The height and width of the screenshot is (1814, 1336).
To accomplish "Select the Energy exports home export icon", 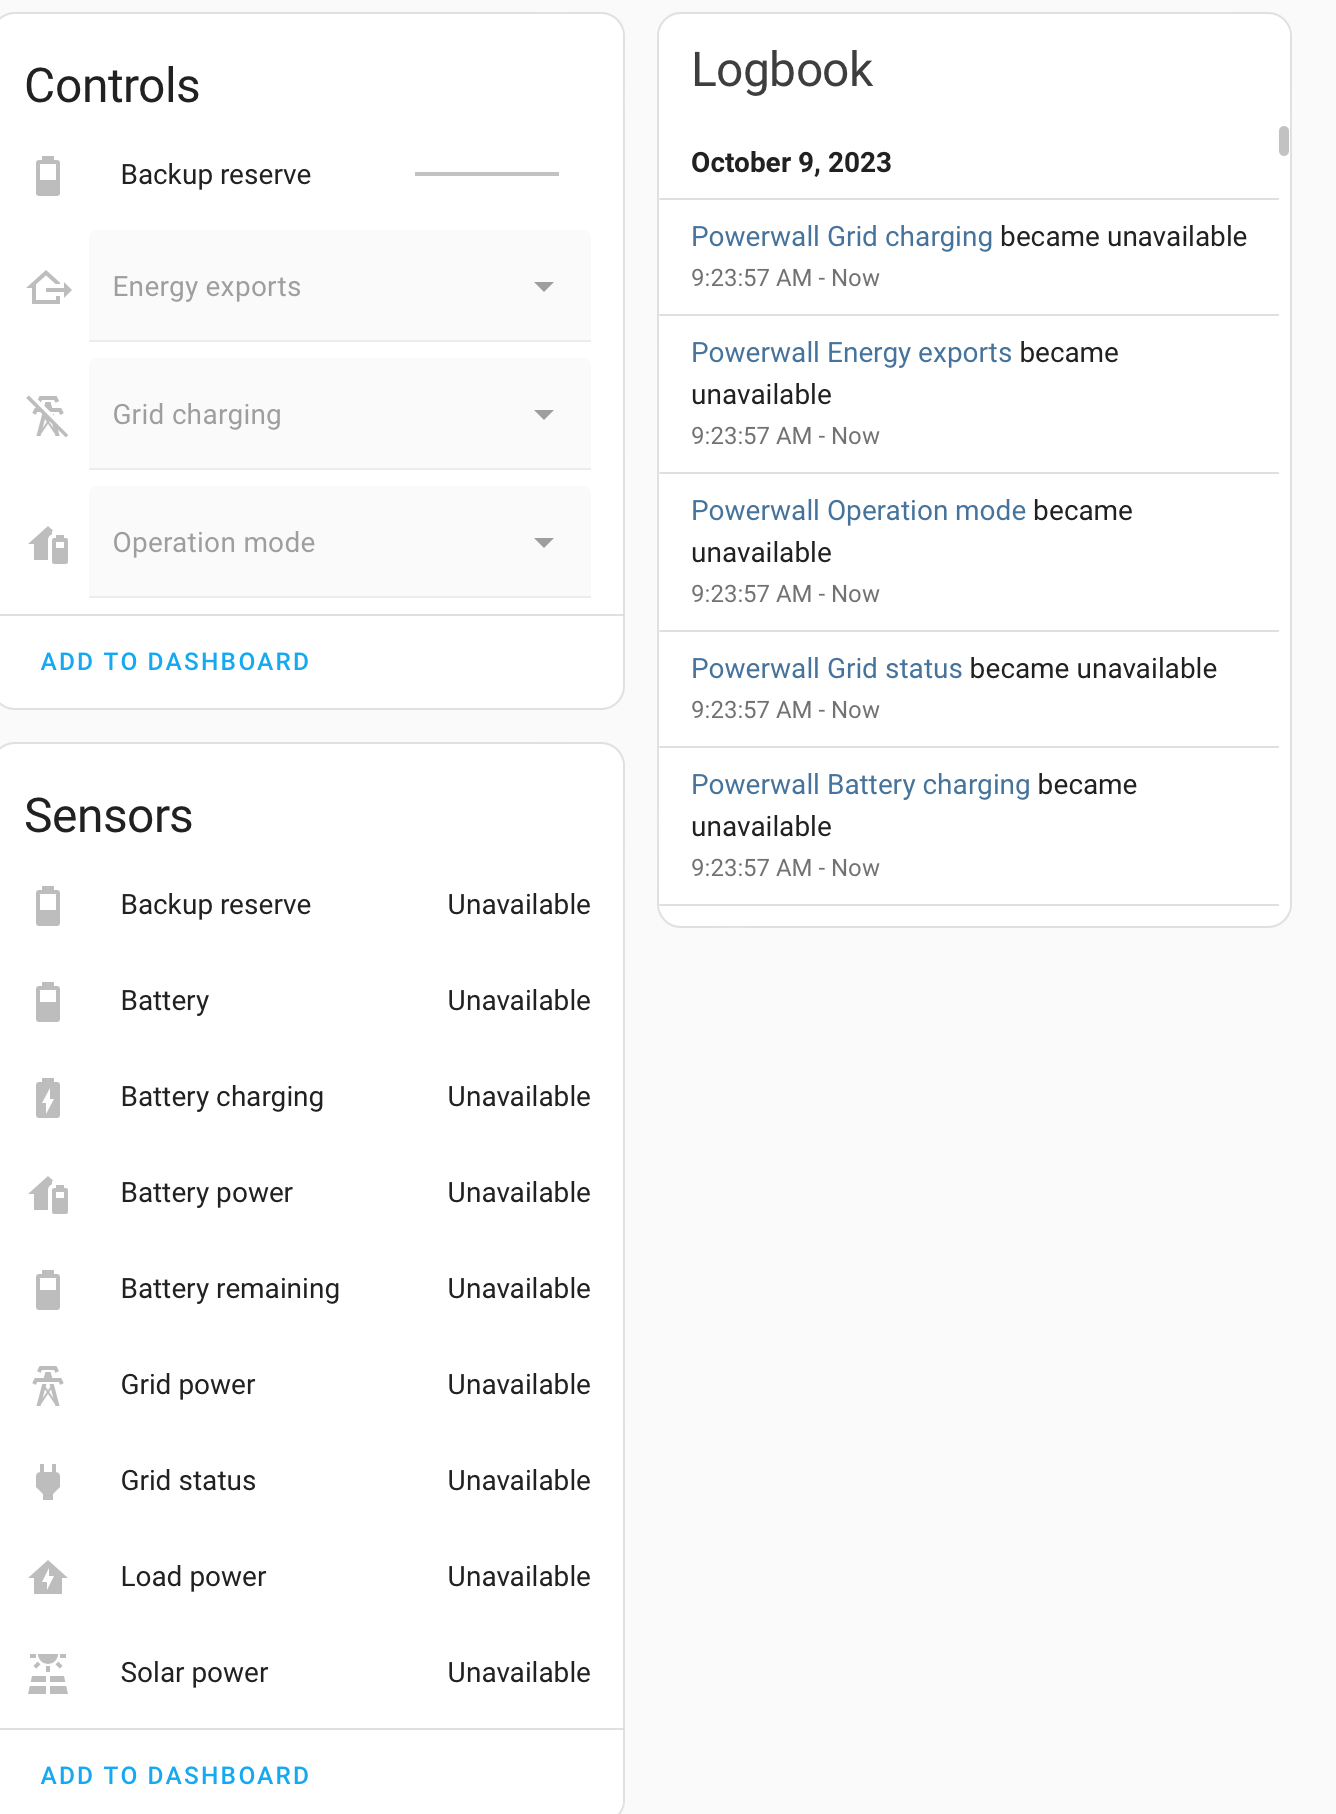I will click(46, 288).
